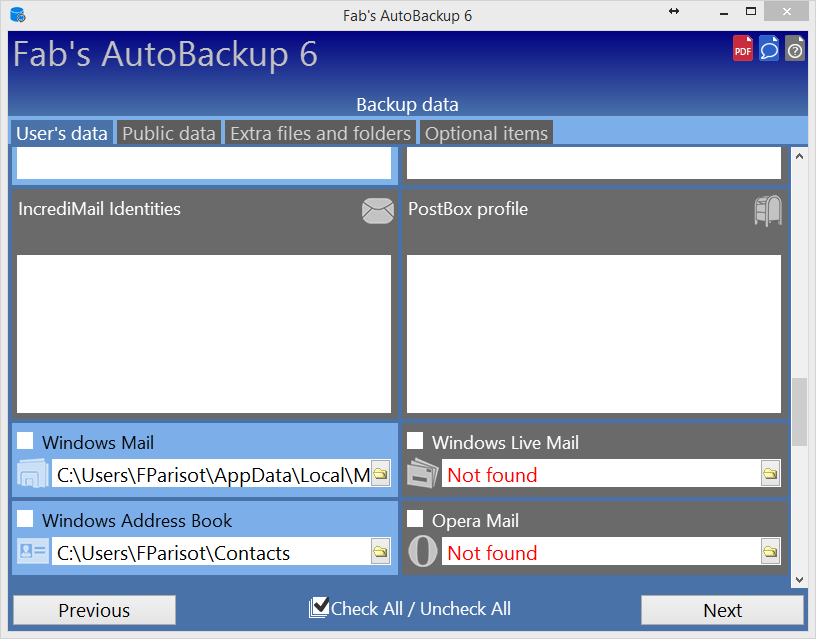Browse folder for Windows Live Mail

(770, 474)
